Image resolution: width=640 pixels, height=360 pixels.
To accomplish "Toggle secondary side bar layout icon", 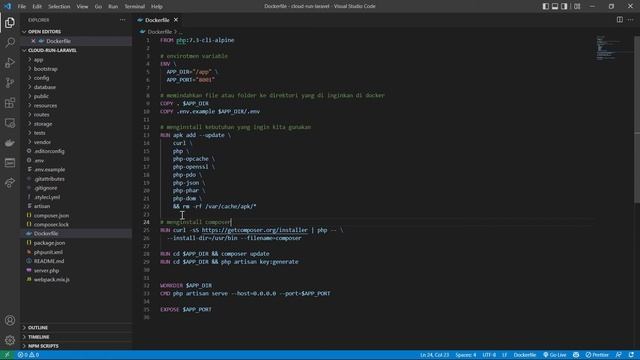I will 564,6.
